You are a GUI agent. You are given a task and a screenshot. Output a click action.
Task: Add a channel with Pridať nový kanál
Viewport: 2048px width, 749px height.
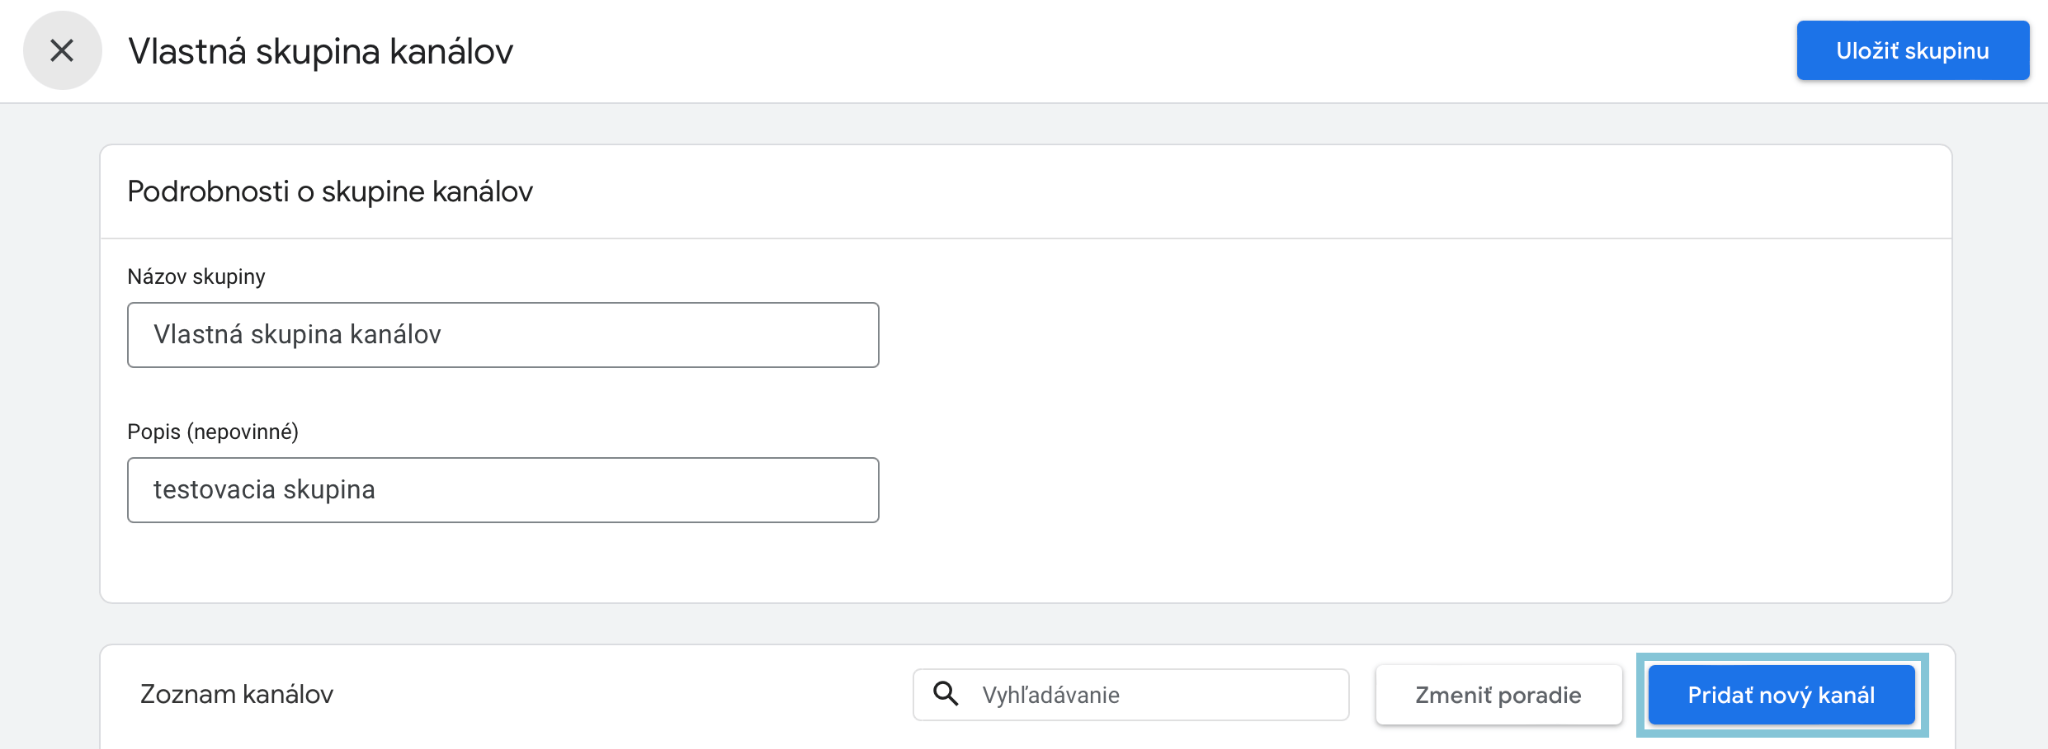click(1781, 695)
